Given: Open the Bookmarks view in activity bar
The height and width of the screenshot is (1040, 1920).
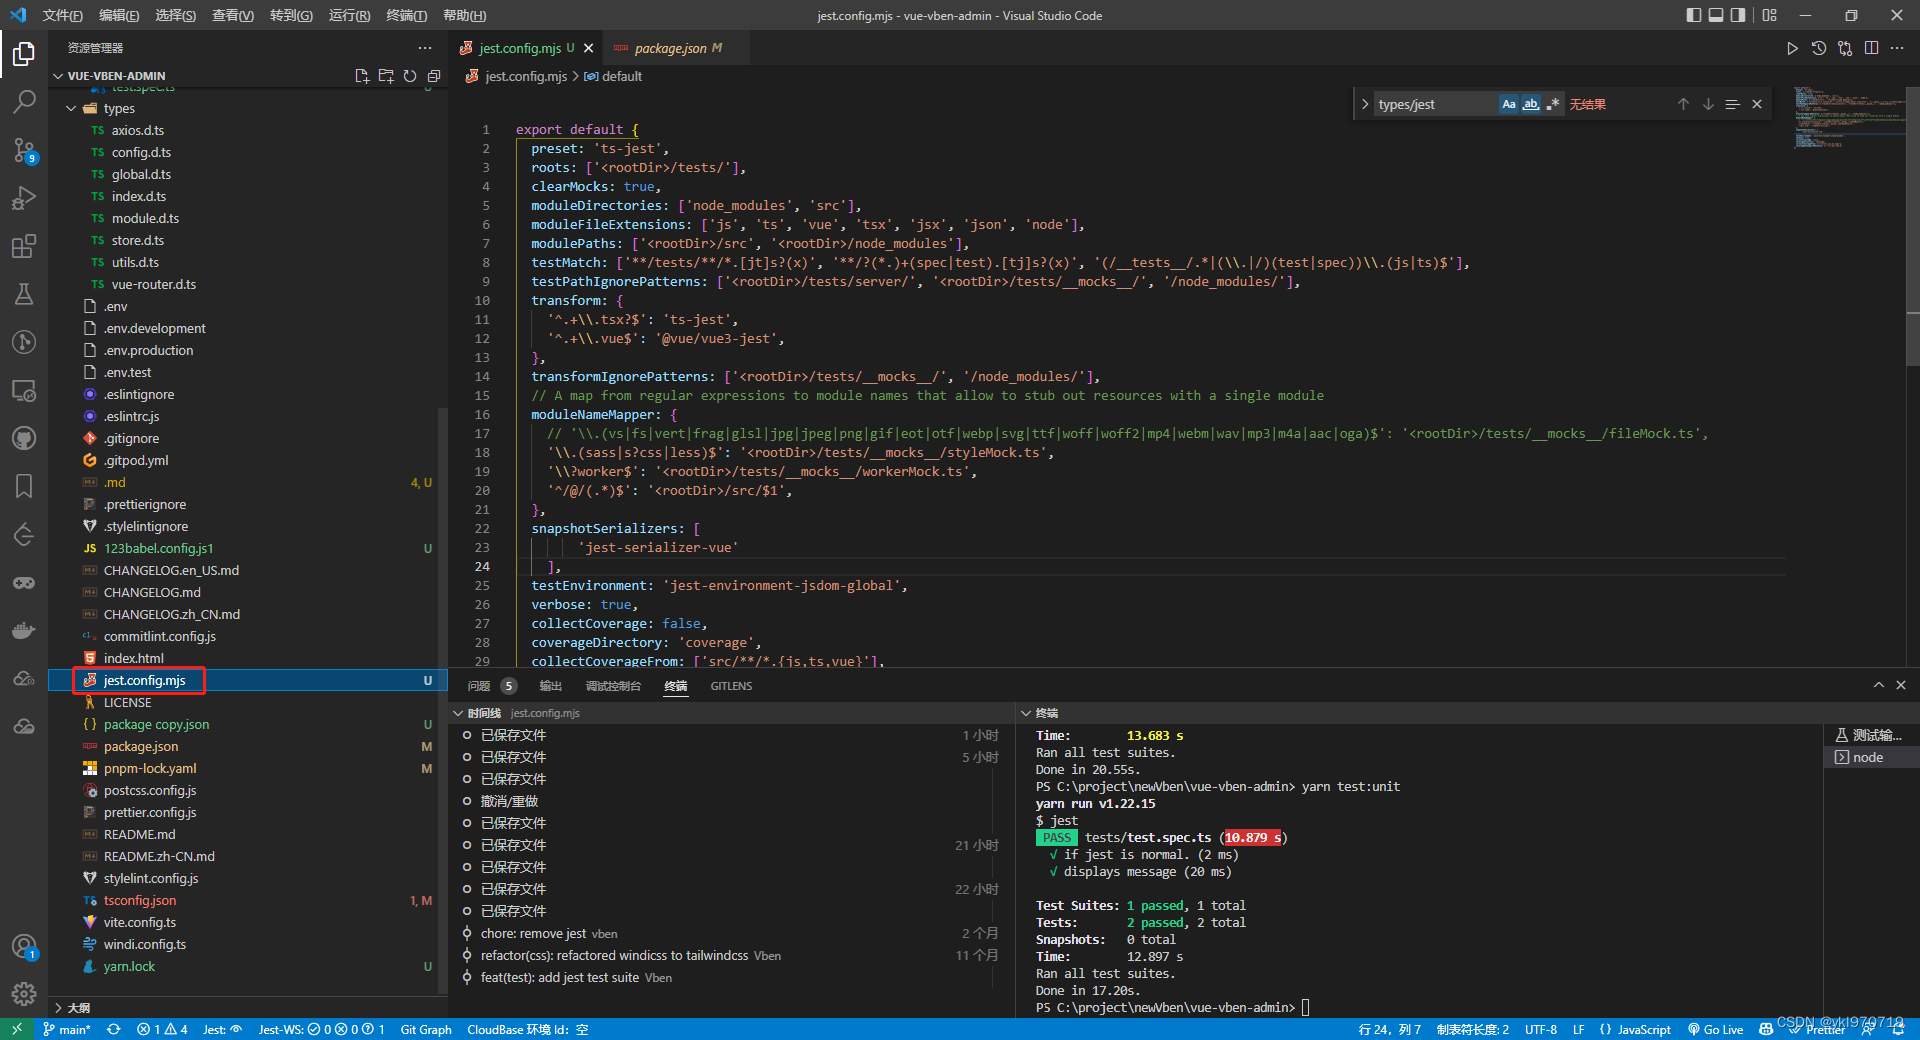Looking at the screenshot, I should tap(24, 486).
